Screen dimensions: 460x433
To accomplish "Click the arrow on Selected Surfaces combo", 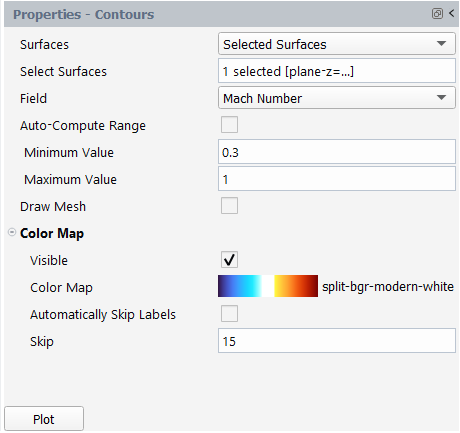I will click(441, 44).
